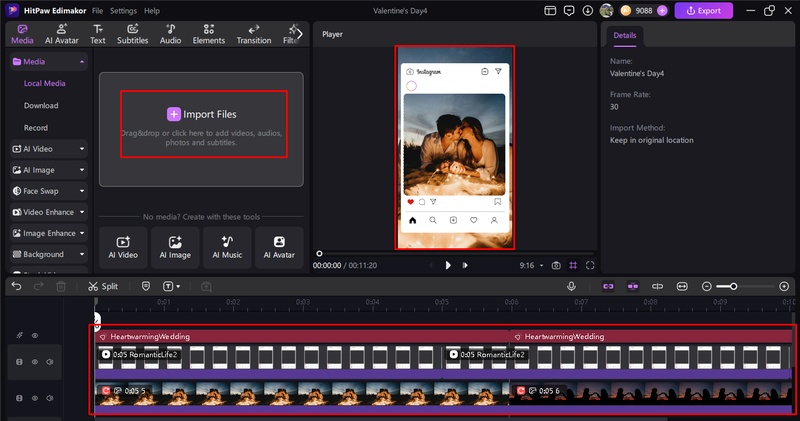Expand the Face Swap section
This screenshot has width=800, height=421.
pyautogui.click(x=82, y=191)
